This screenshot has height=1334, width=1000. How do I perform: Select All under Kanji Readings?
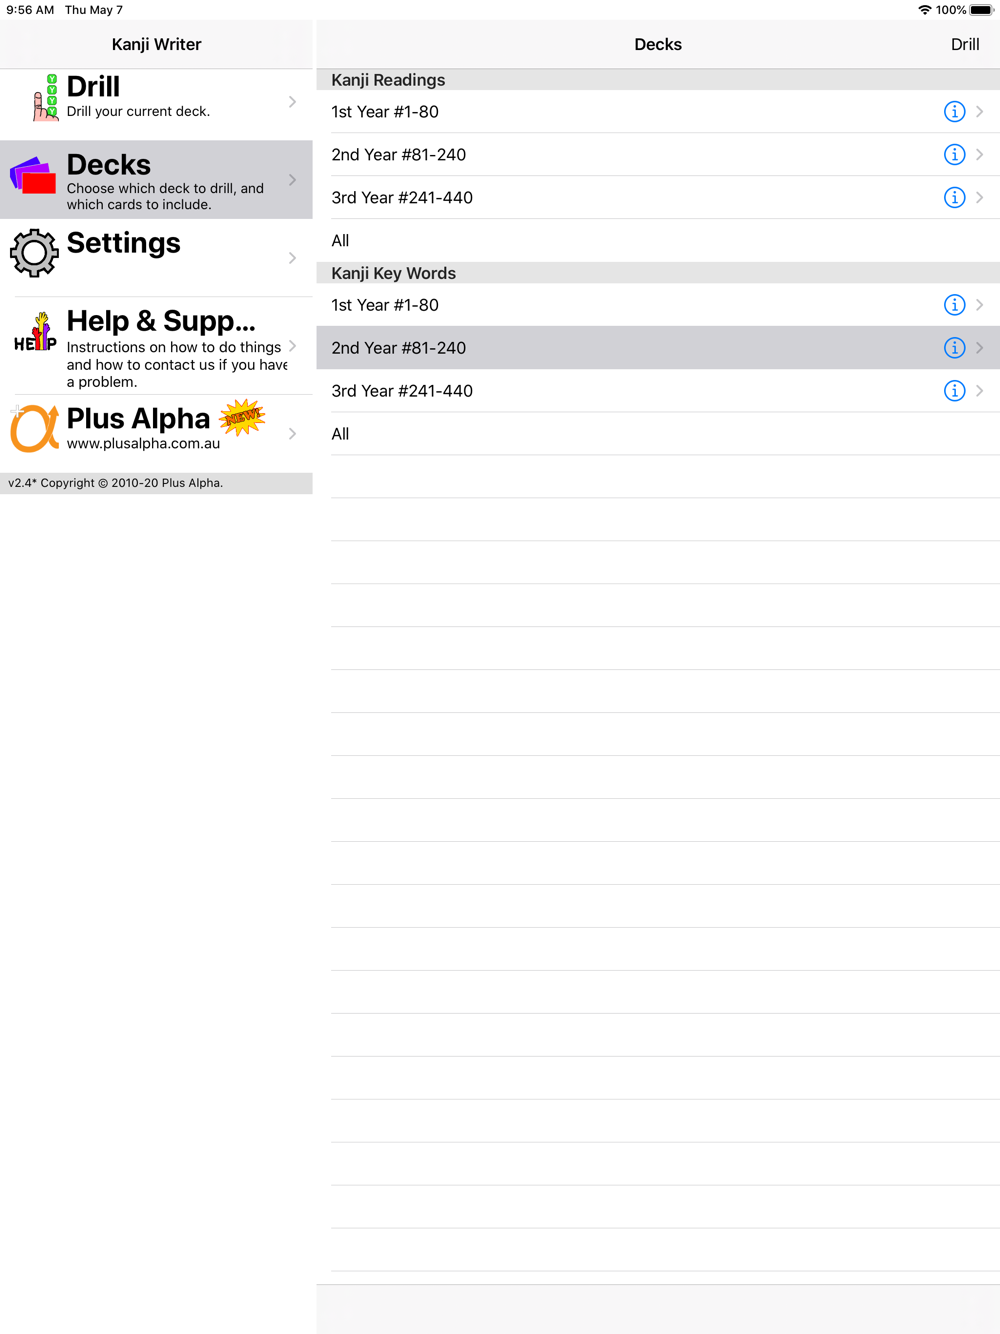pos(658,241)
